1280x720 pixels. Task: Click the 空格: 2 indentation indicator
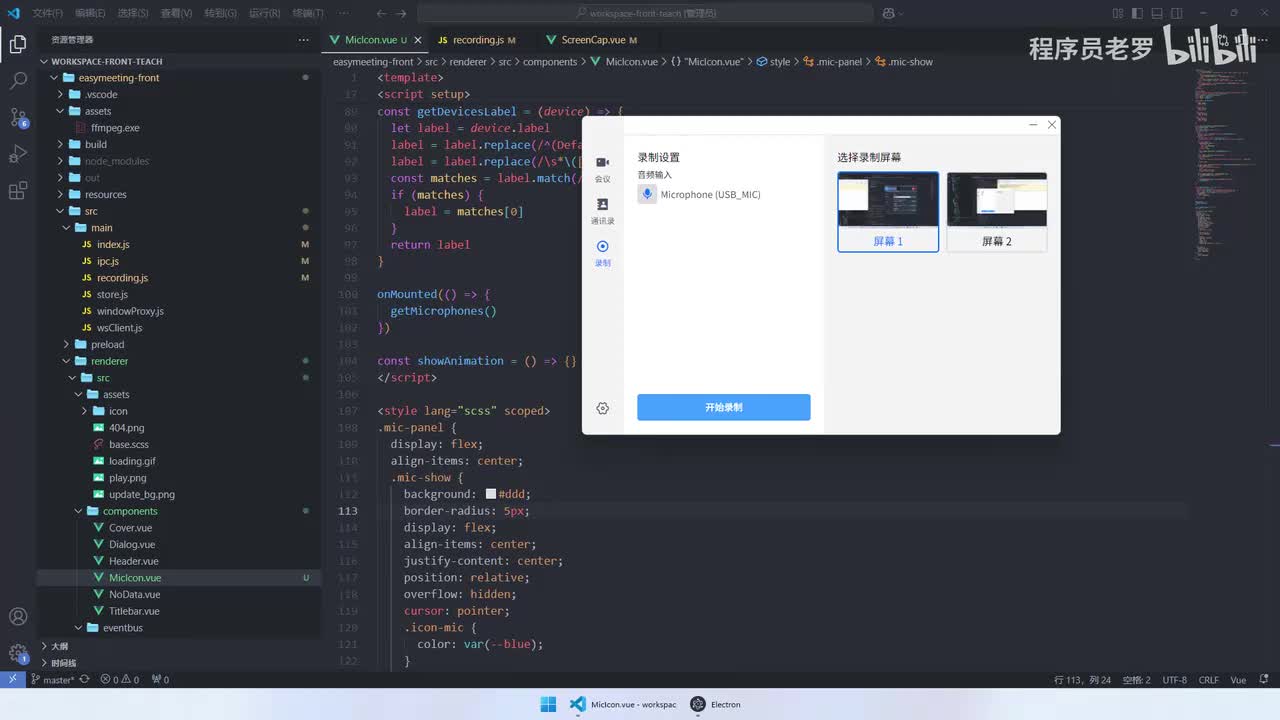click(1136, 680)
